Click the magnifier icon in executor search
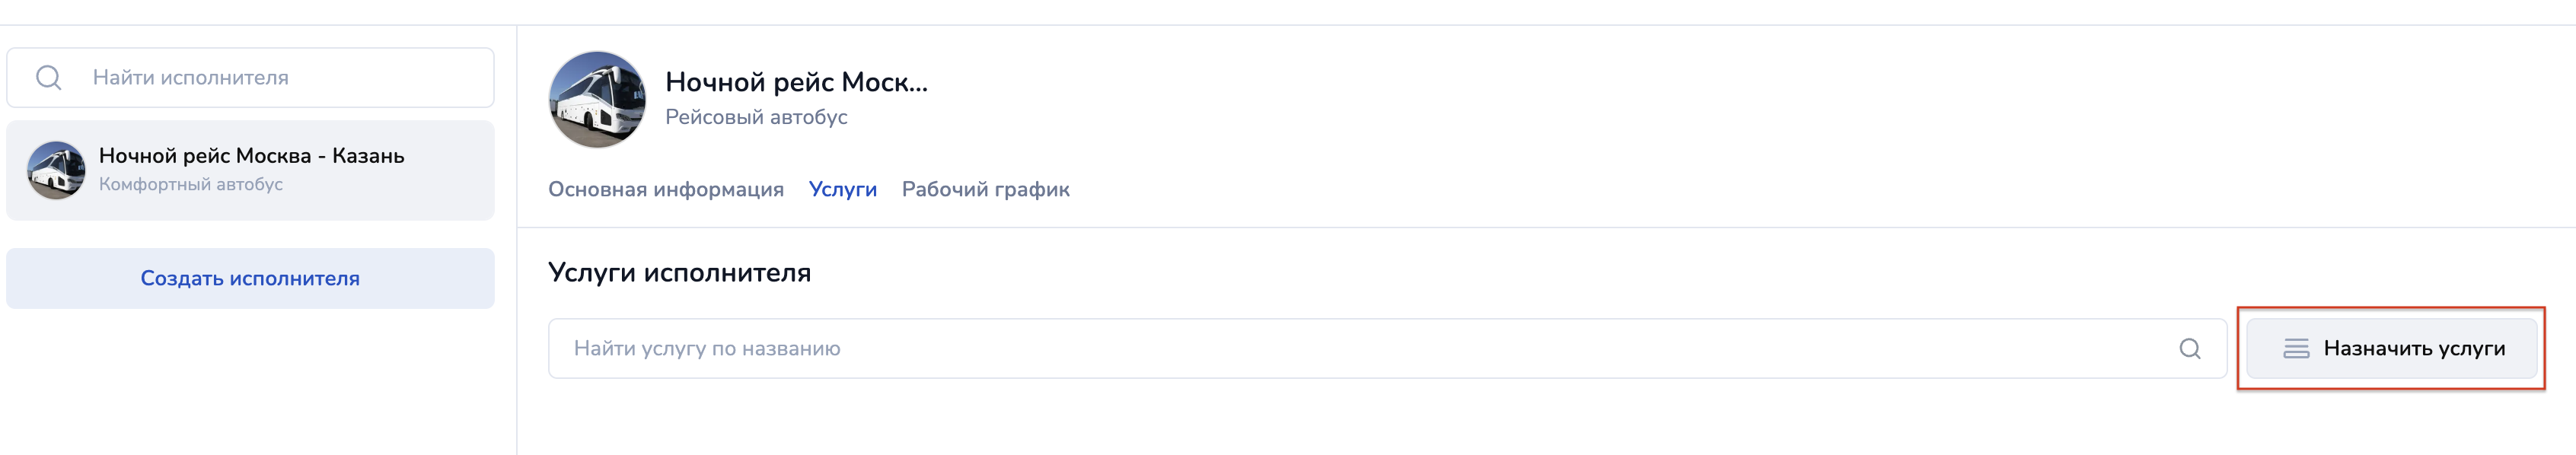Screen dimensions: 2576x455 [x=49, y=78]
